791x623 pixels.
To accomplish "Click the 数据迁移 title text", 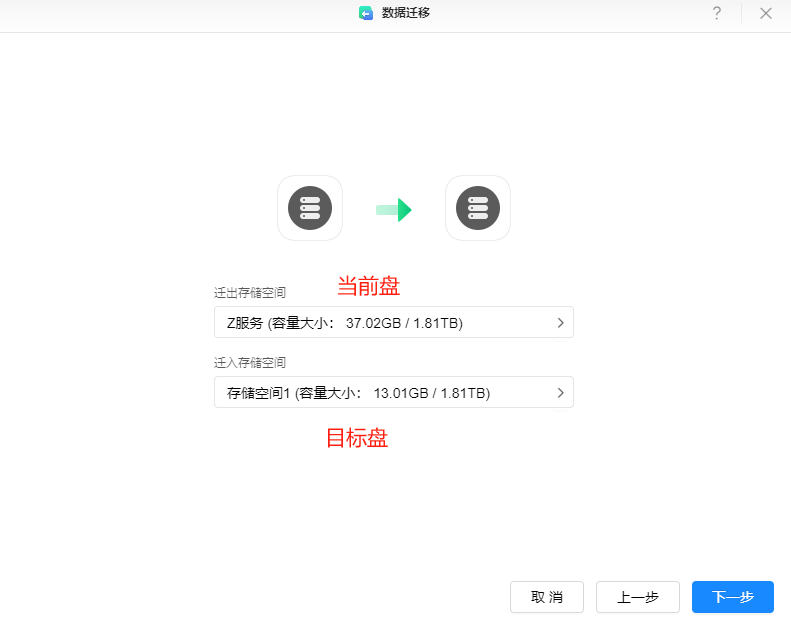I will [406, 13].
